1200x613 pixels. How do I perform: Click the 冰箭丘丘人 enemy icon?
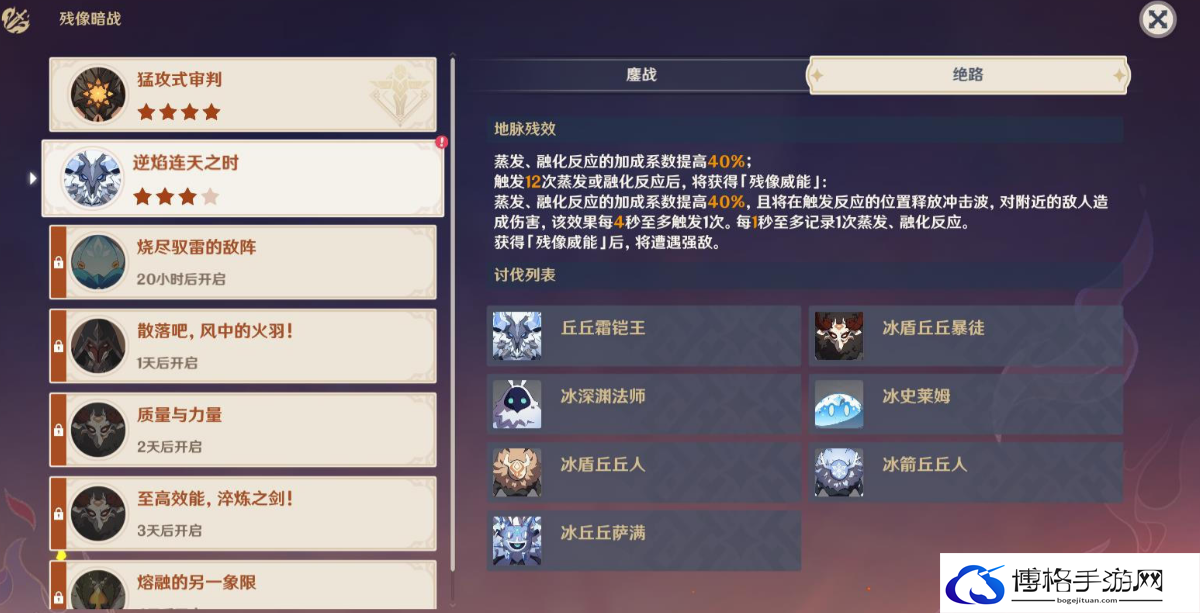tap(839, 472)
